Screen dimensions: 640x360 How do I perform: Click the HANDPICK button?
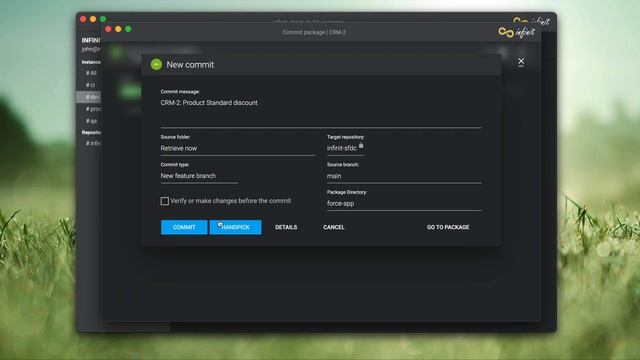[236, 227]
